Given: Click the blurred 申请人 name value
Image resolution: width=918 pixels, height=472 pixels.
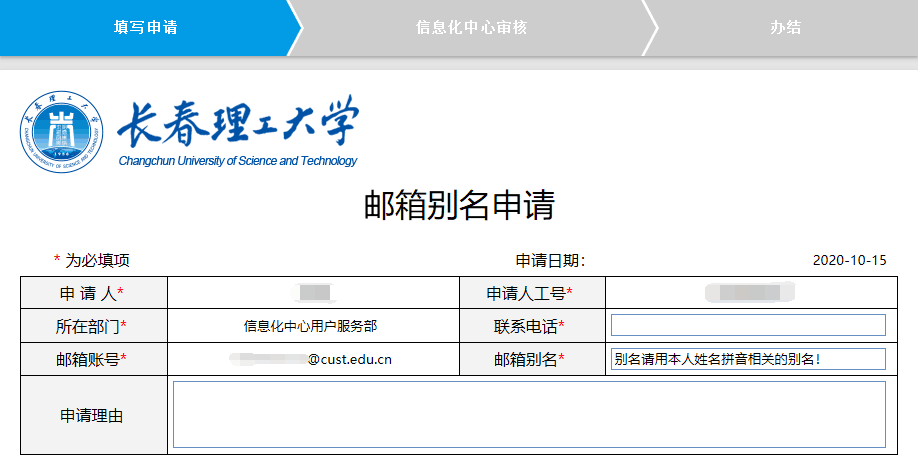Looking at the screenshot, I should pos(314,293).
